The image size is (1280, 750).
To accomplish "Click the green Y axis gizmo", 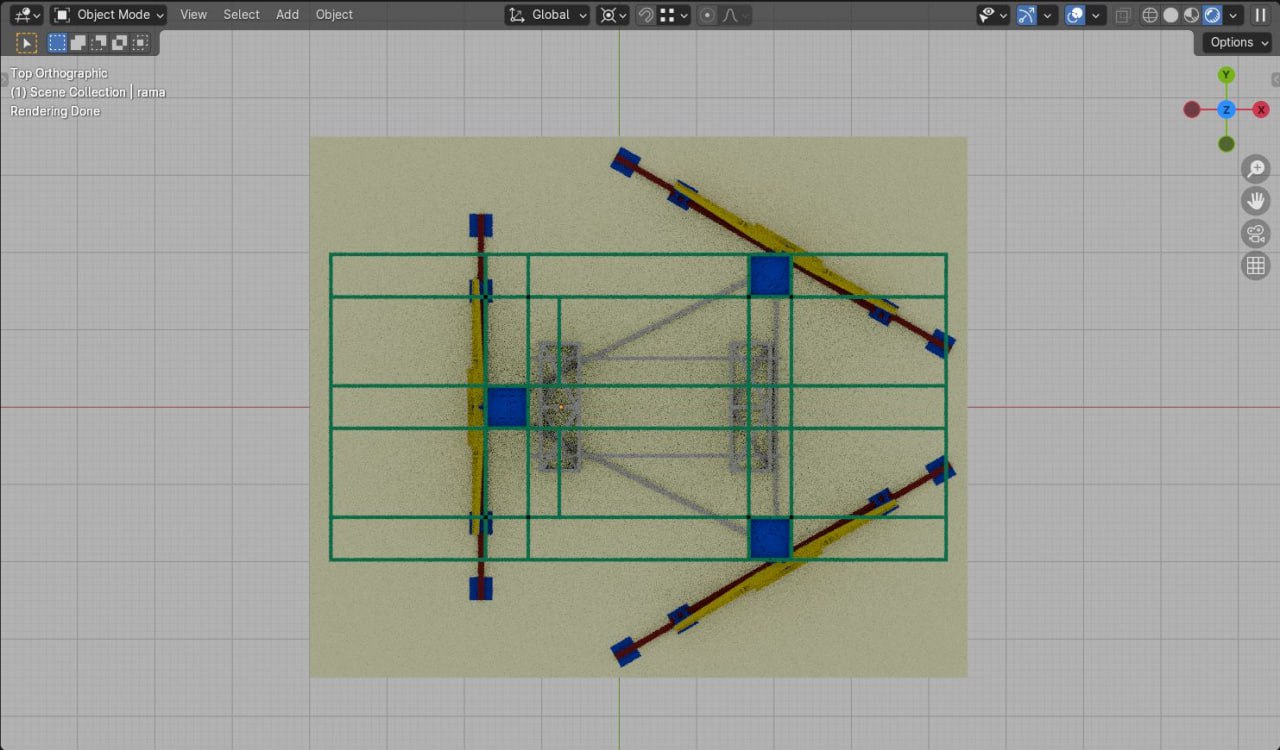I will tap(1226, 75).
